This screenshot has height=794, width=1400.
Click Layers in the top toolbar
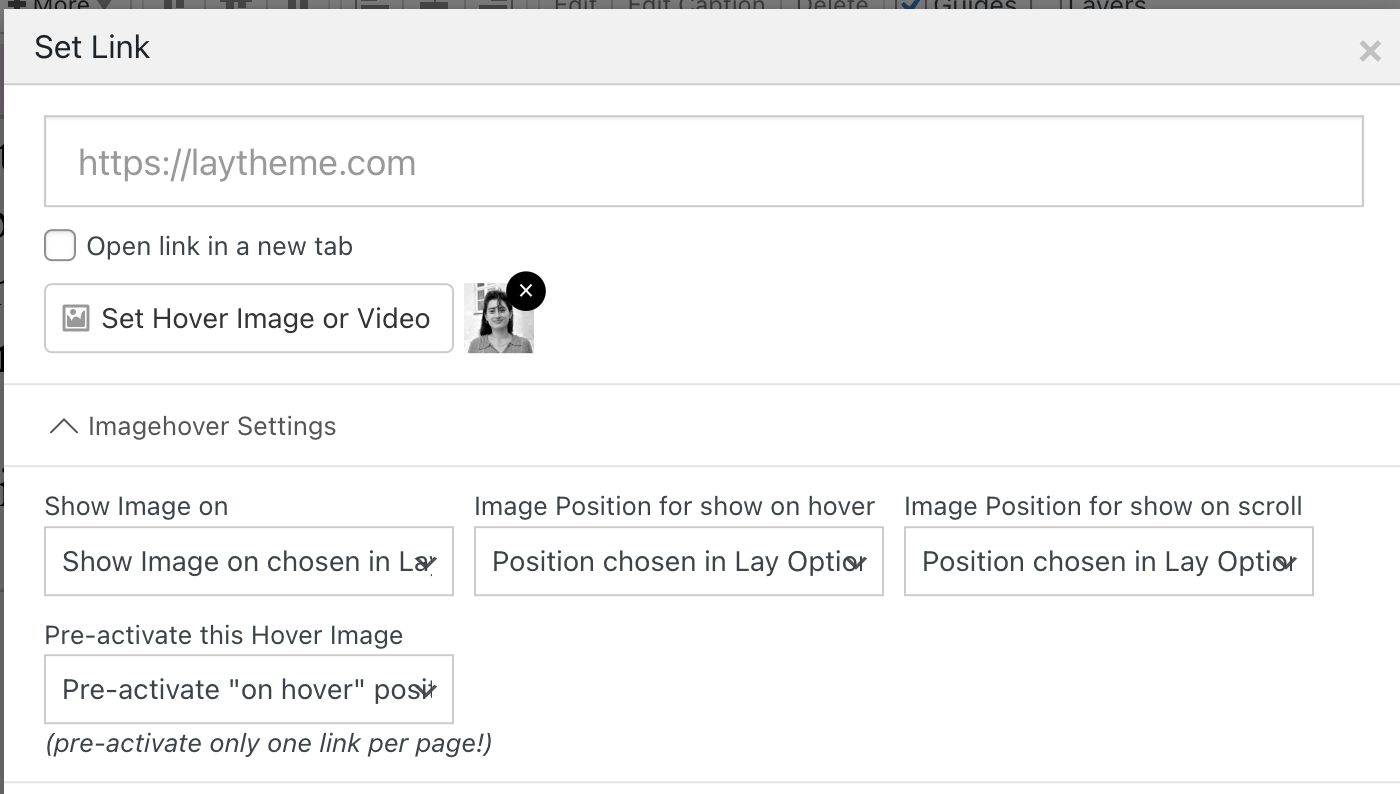click(1107, 5)
